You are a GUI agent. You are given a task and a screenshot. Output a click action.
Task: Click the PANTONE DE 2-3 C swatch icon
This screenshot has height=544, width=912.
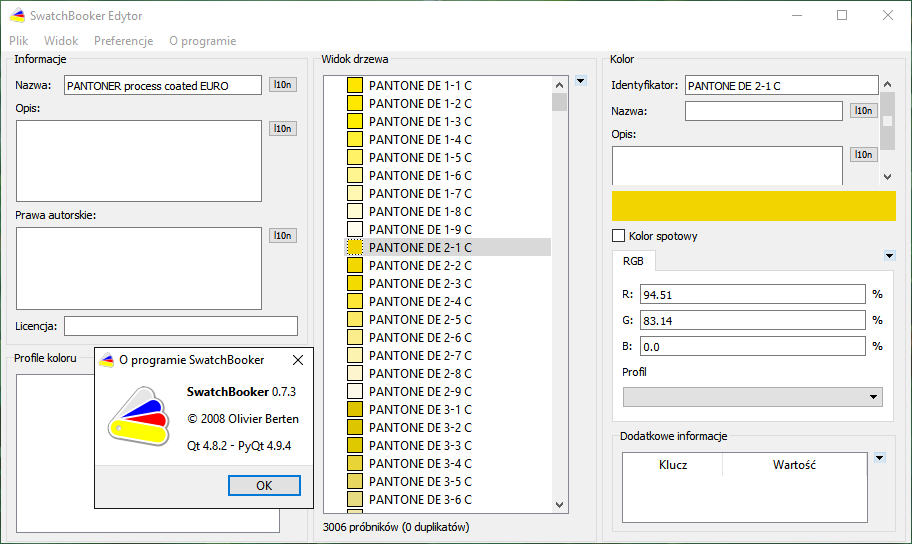point(355,284)
